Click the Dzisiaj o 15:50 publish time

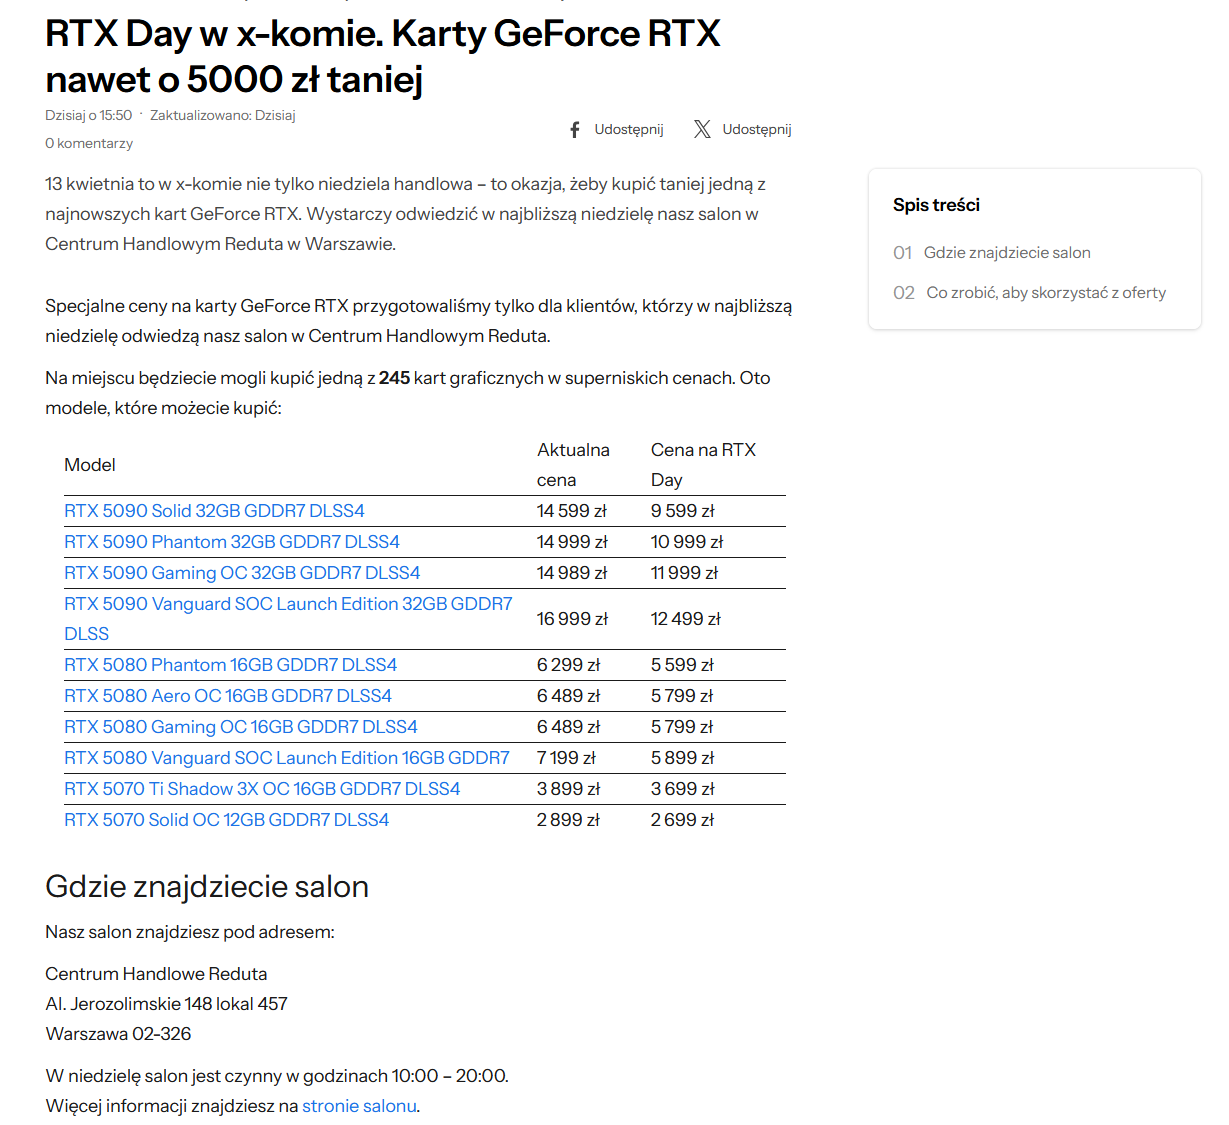click(x=88, y=115)
